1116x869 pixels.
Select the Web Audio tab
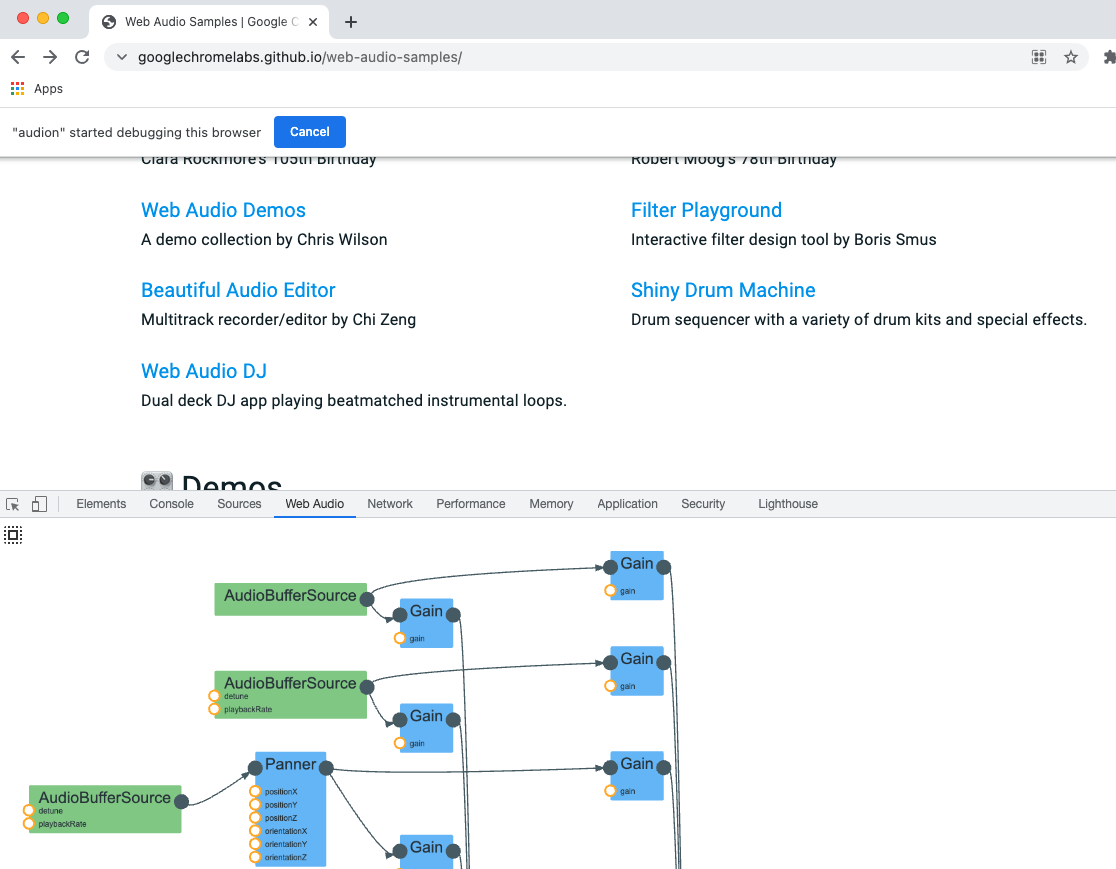tap(315, 504)
